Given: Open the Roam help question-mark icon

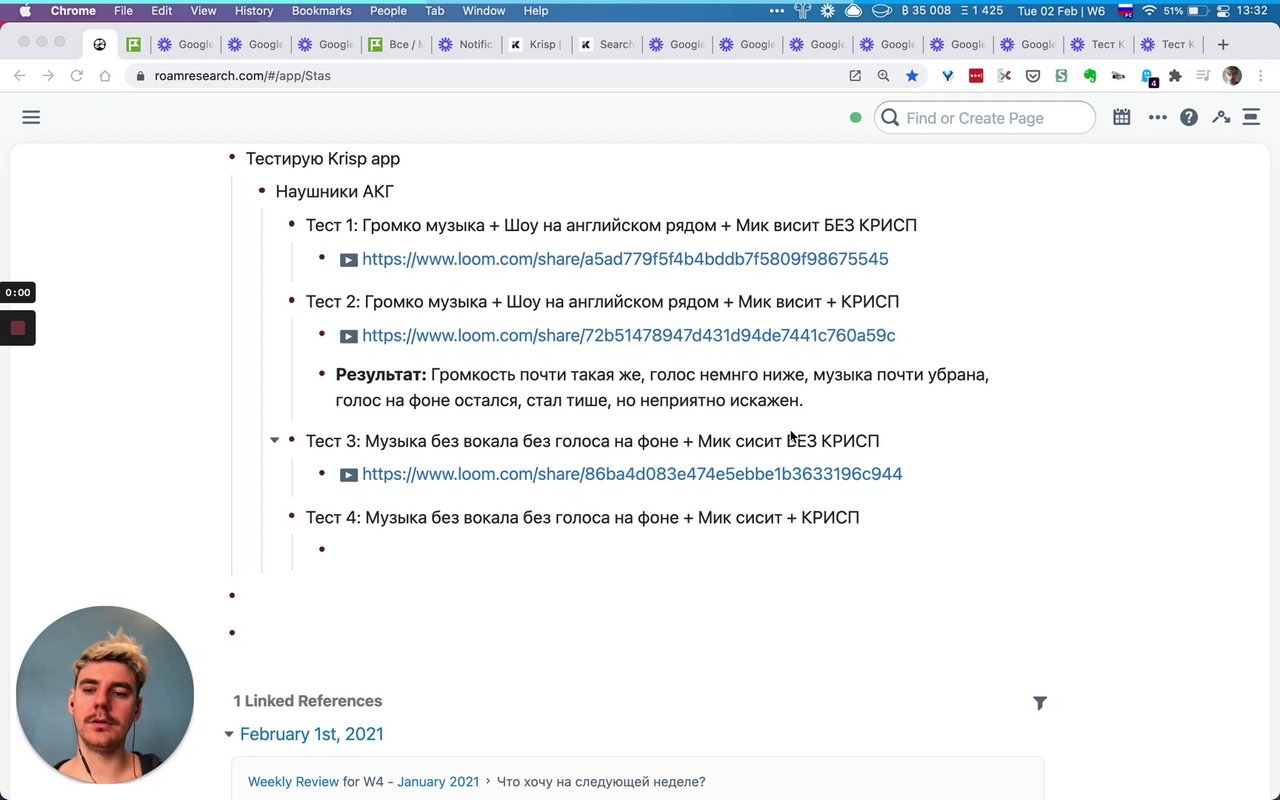Looking at the screenshot, I should click(x=1189, y=117).
